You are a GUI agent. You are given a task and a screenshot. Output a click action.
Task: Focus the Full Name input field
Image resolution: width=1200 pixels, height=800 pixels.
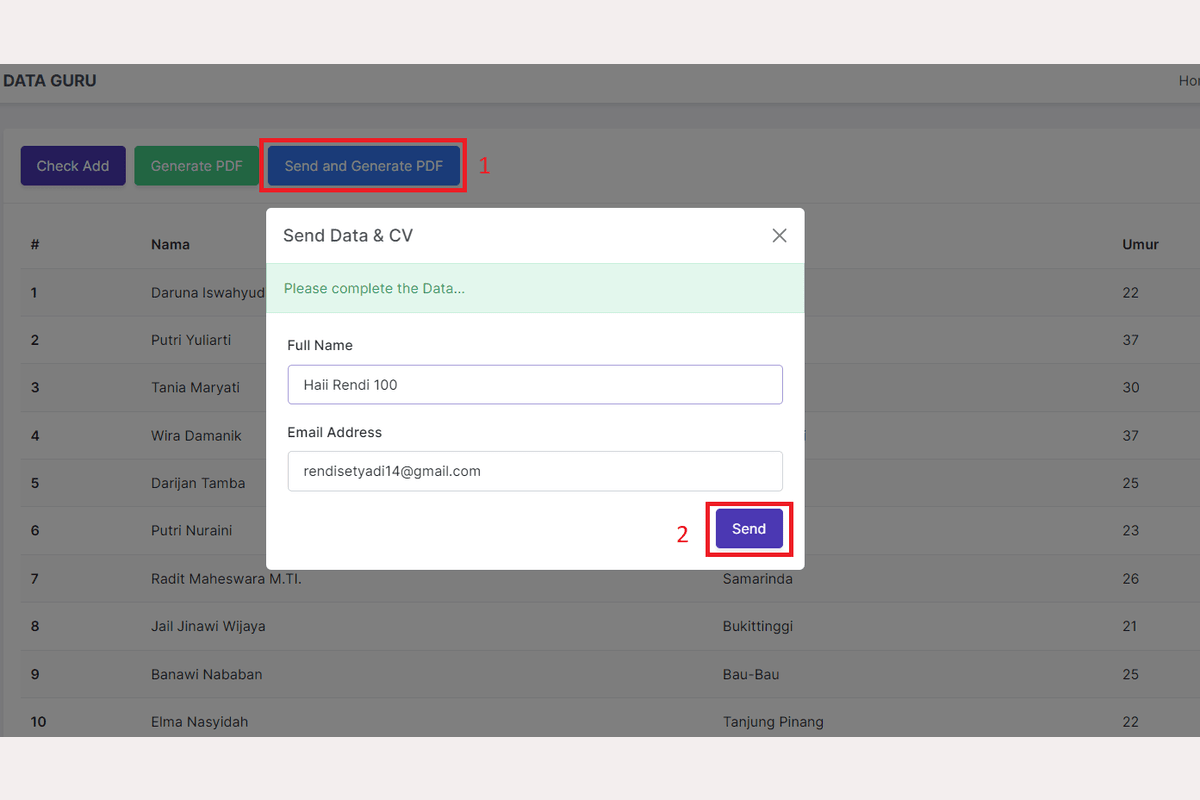(x=535, y=385)
